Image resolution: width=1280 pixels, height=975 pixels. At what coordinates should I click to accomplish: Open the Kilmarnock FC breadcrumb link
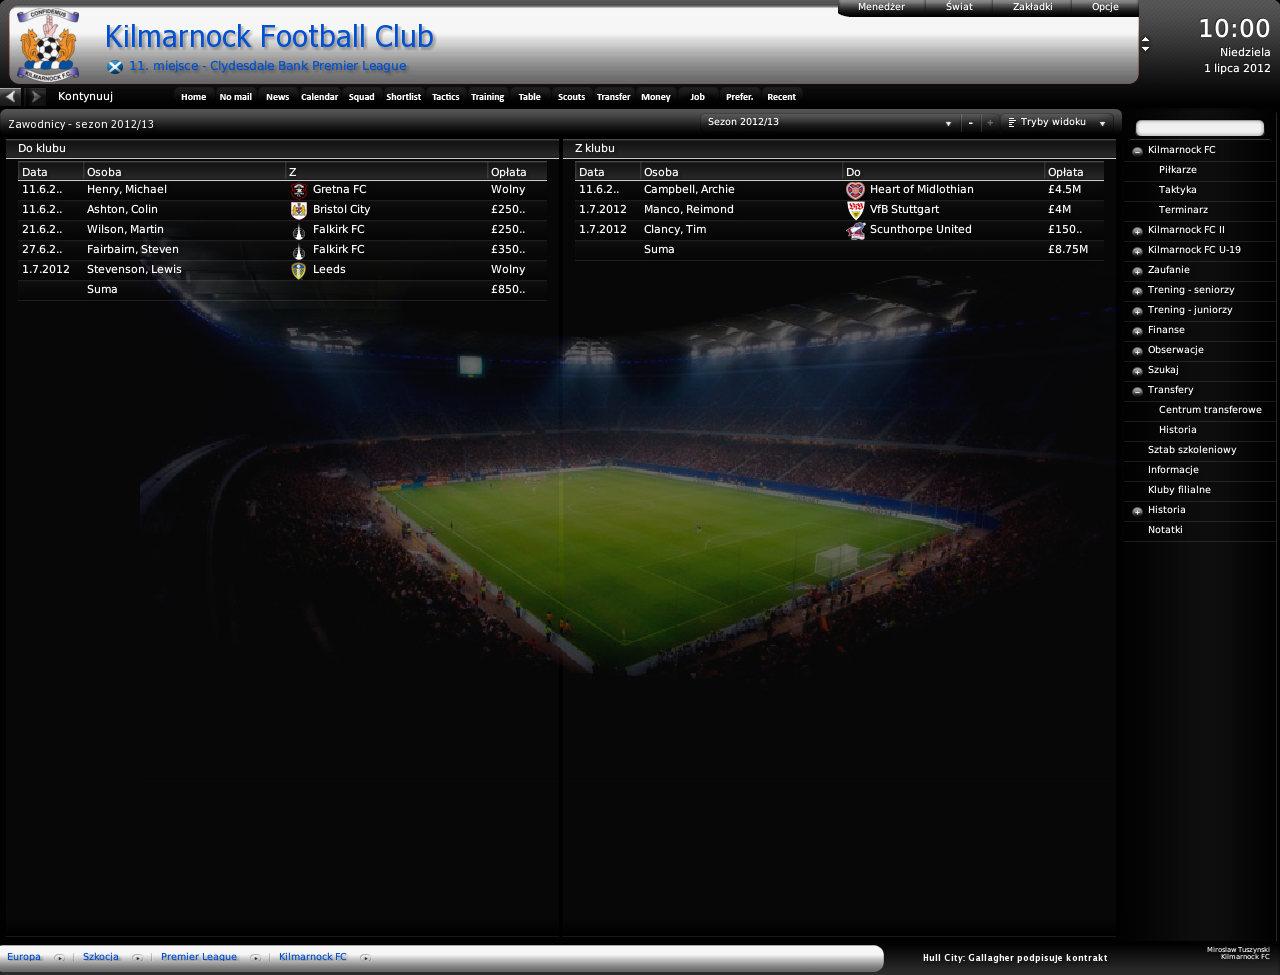[x=312, y=957]
